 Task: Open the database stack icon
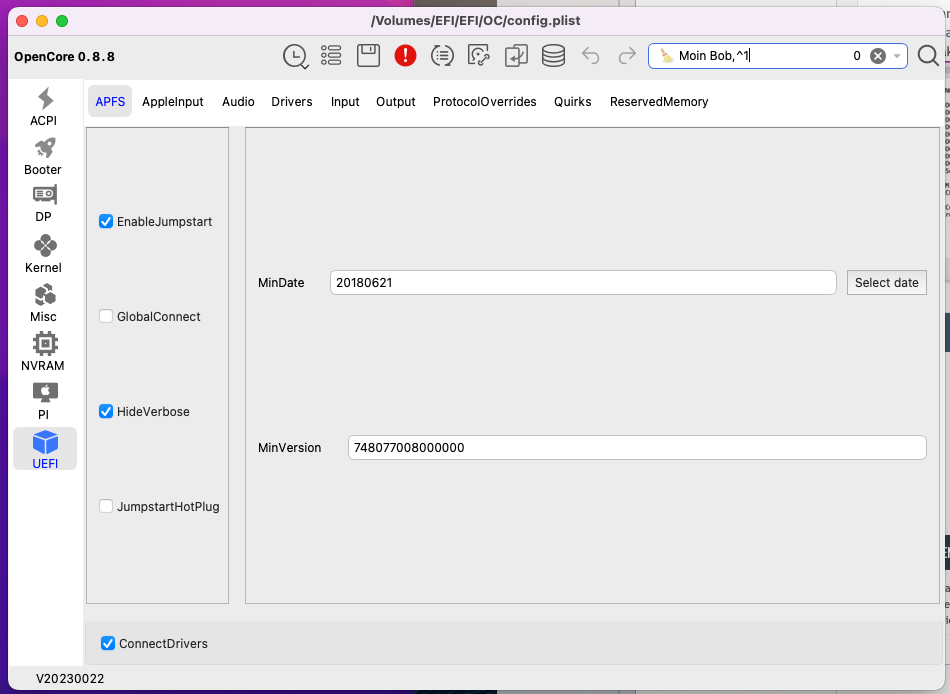click(553, 56)
